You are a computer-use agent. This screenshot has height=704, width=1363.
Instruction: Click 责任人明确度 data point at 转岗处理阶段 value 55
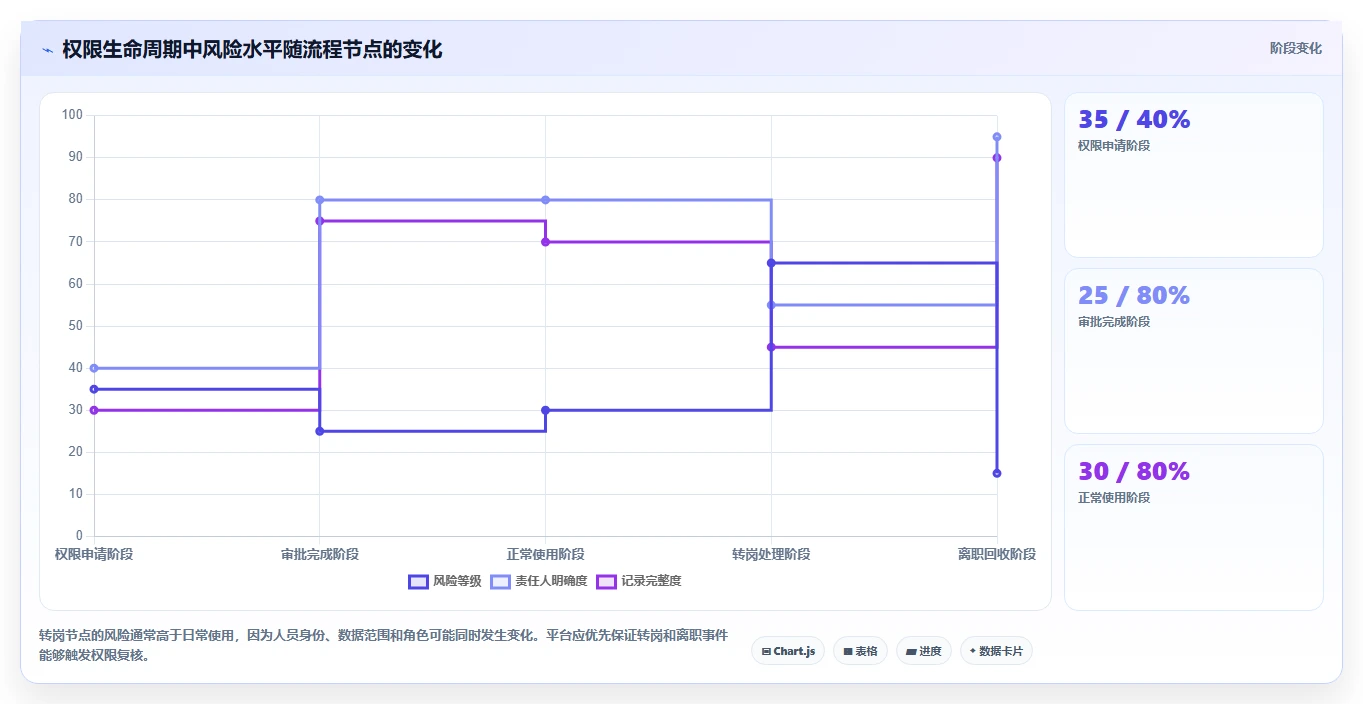coord(771,305)
